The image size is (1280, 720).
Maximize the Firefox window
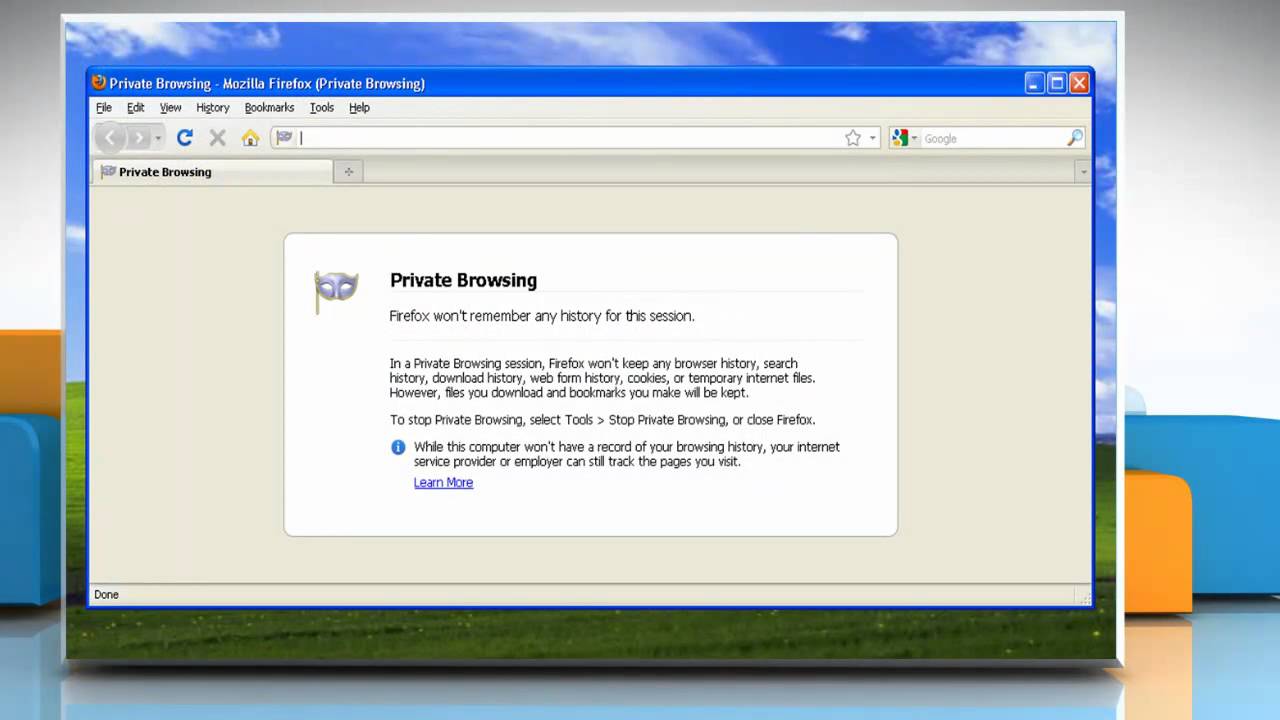click(x=1057, y=83)
